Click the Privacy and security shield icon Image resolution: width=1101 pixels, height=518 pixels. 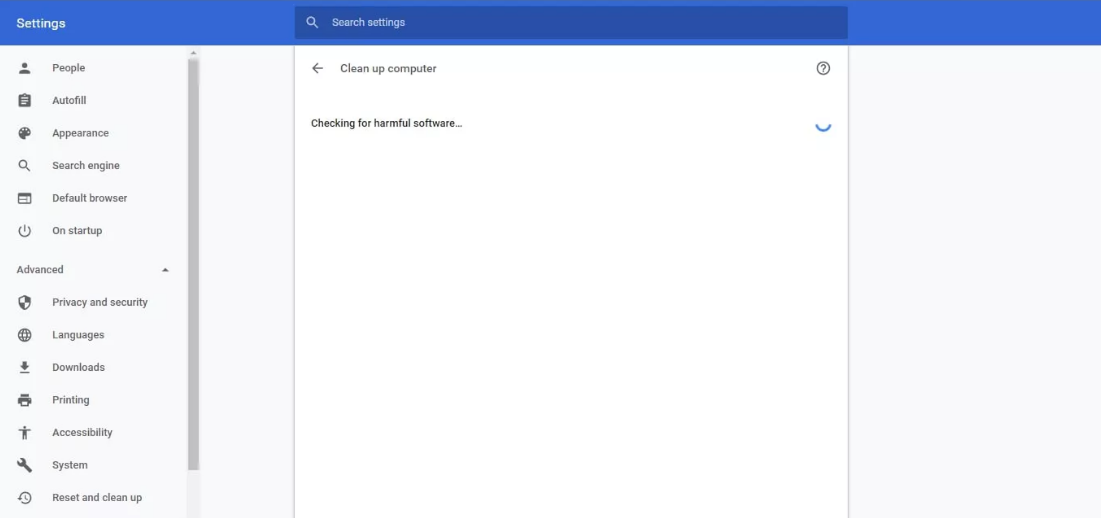tap(25, 303)
